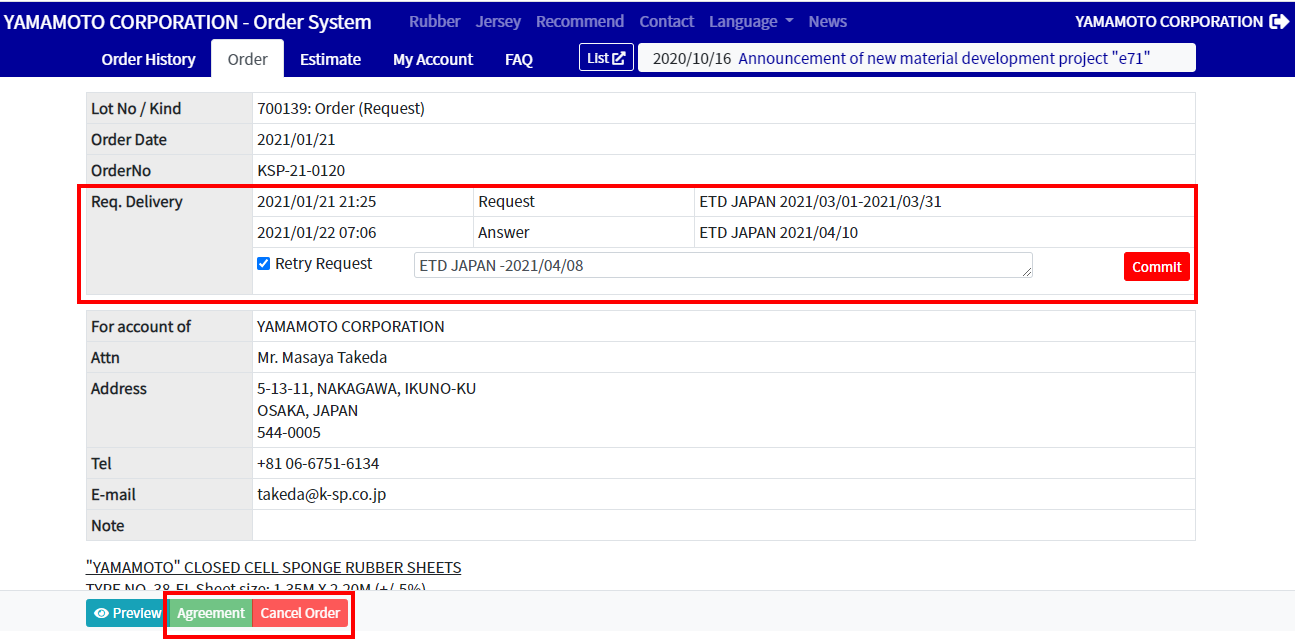The width and height of the screenshot is (1295, 639).
Task: Open the Recommend navigation link
Action: (580, 22)
